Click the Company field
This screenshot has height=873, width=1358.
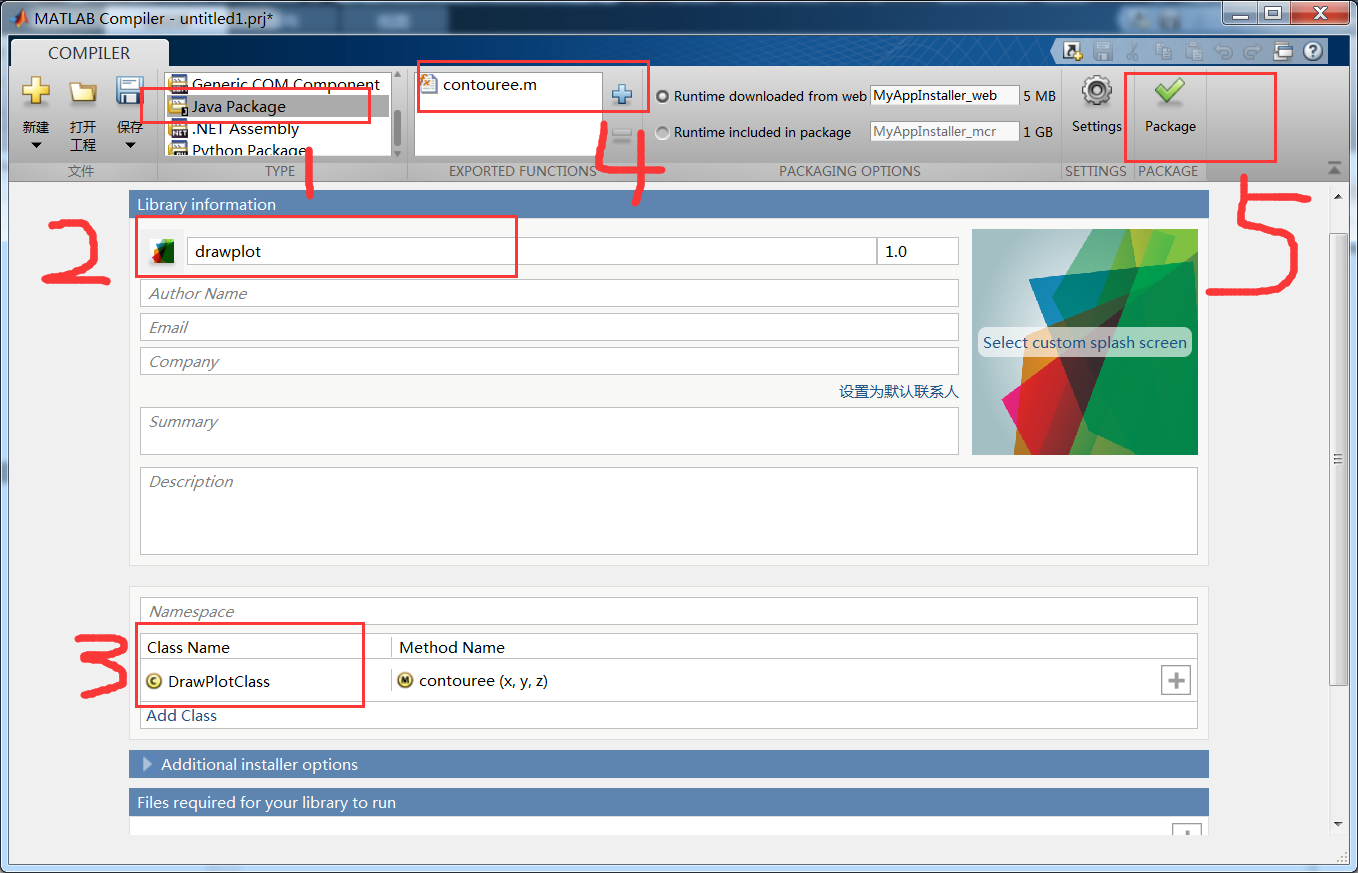(x=549, y=361)
